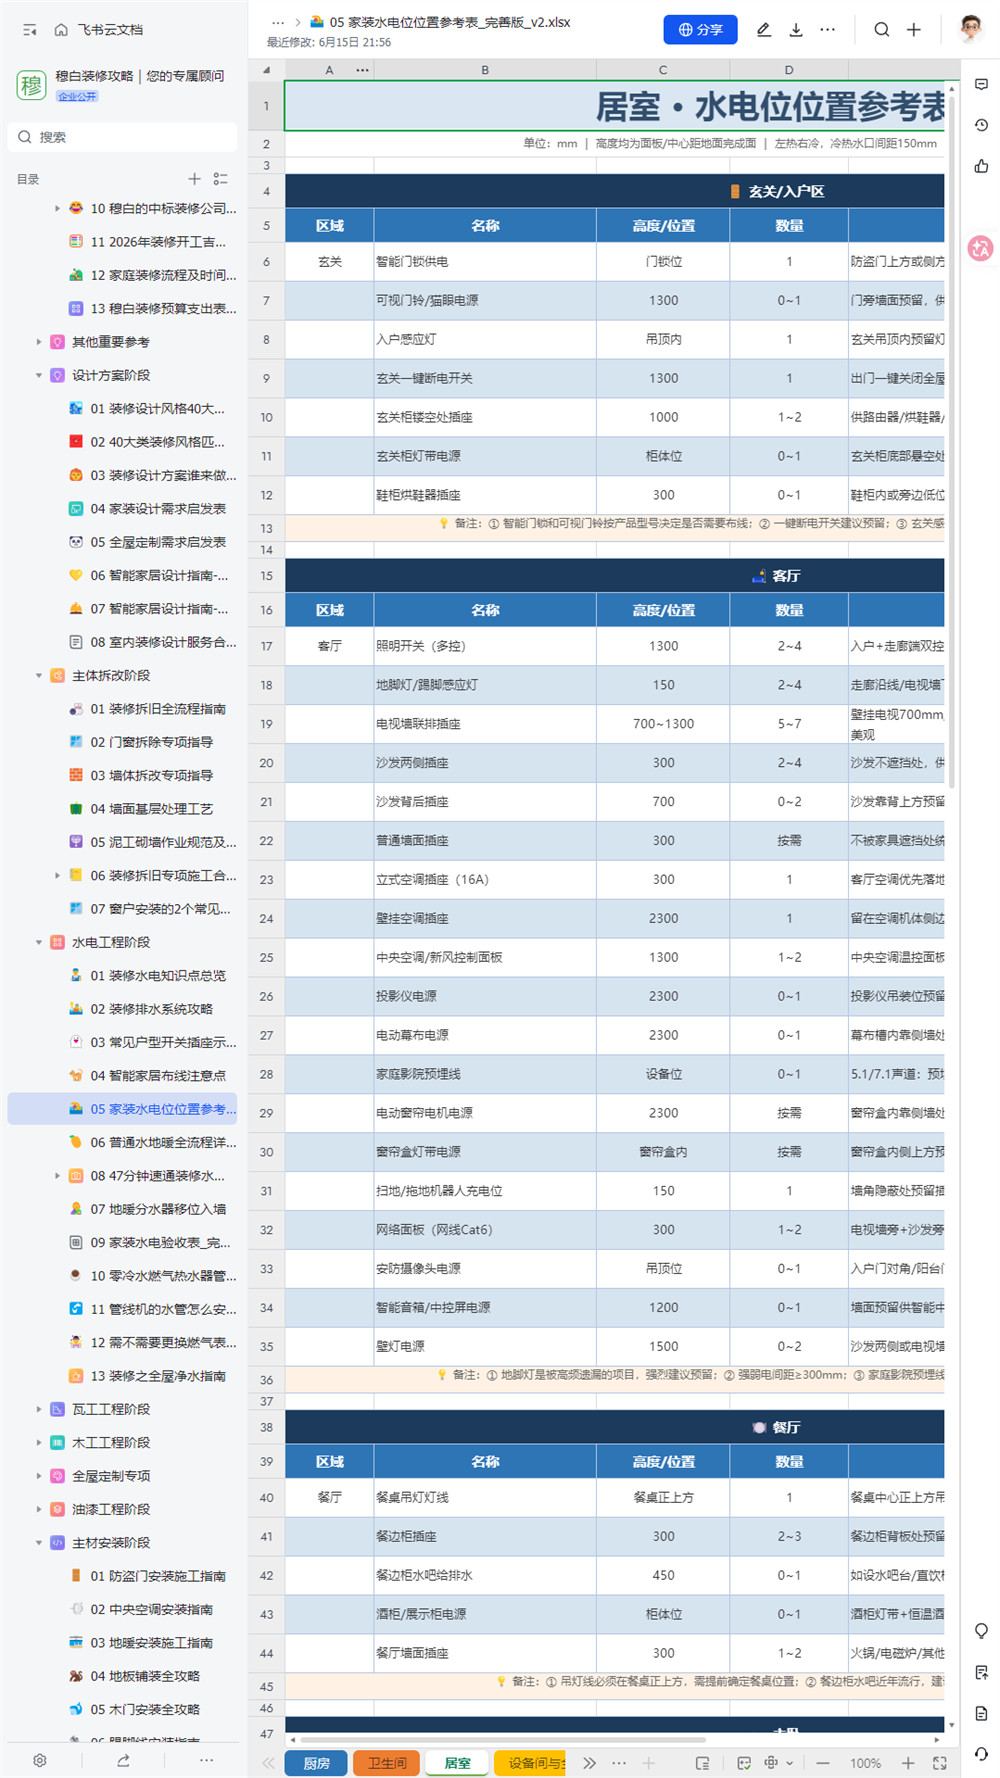
Task: Open the user avatar profile menu
Action: (970, 29)
